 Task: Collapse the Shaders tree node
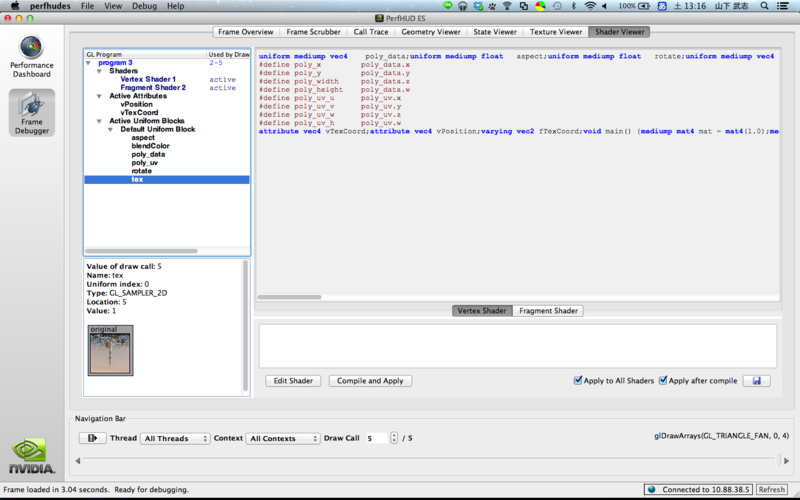click(99, 71)
